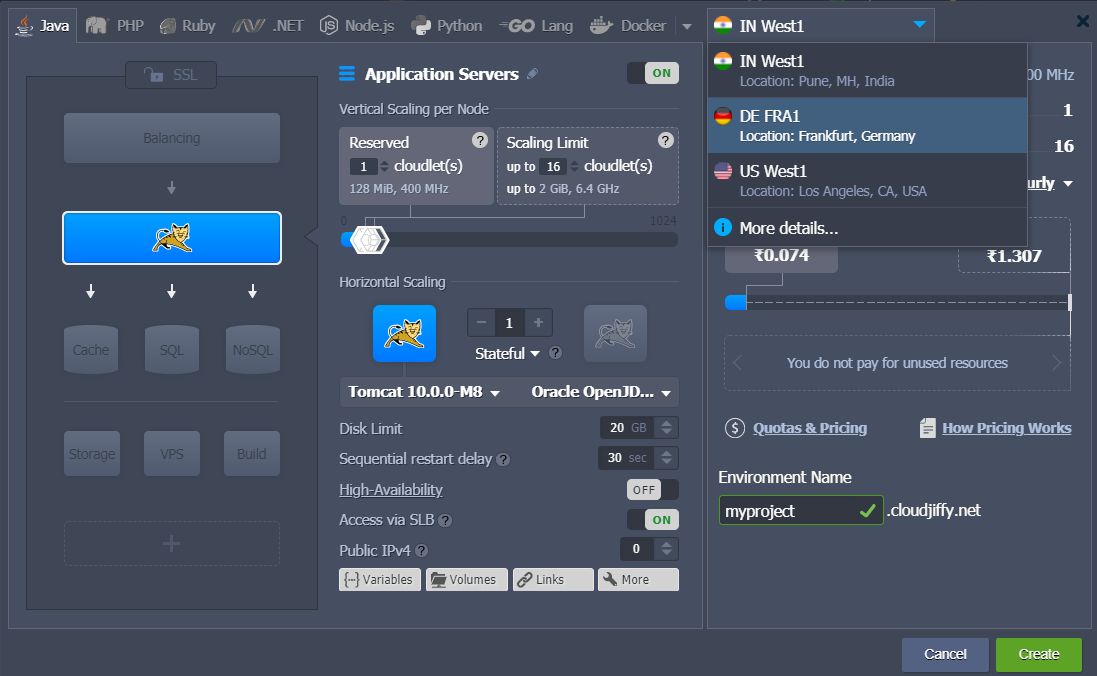Click the myproject environment name field
Screen dimensions: 1097x676
(x=800, y=510)
